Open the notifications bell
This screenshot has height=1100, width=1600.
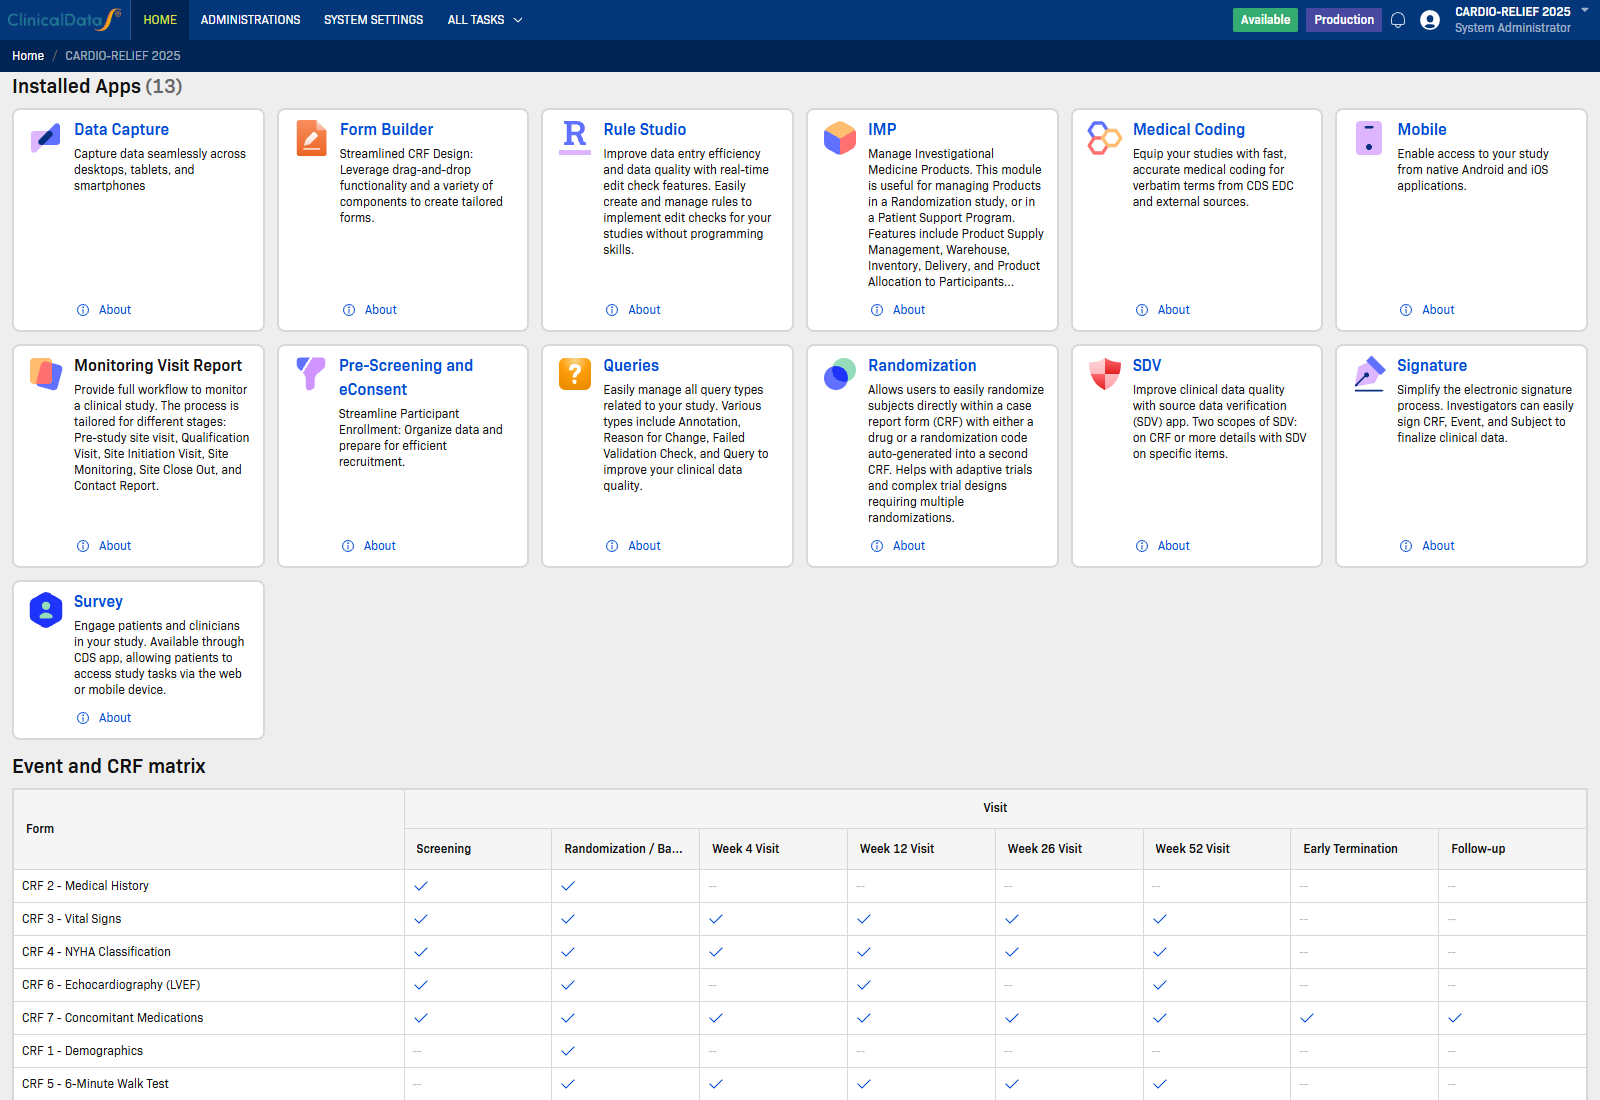[1398, 20]
